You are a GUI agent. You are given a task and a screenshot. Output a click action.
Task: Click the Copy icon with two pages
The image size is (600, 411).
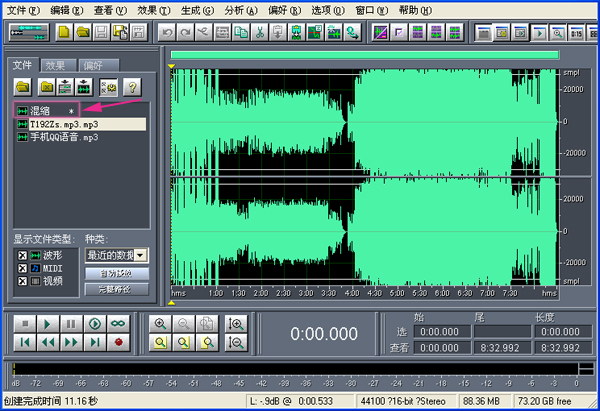tap(241, 32)
